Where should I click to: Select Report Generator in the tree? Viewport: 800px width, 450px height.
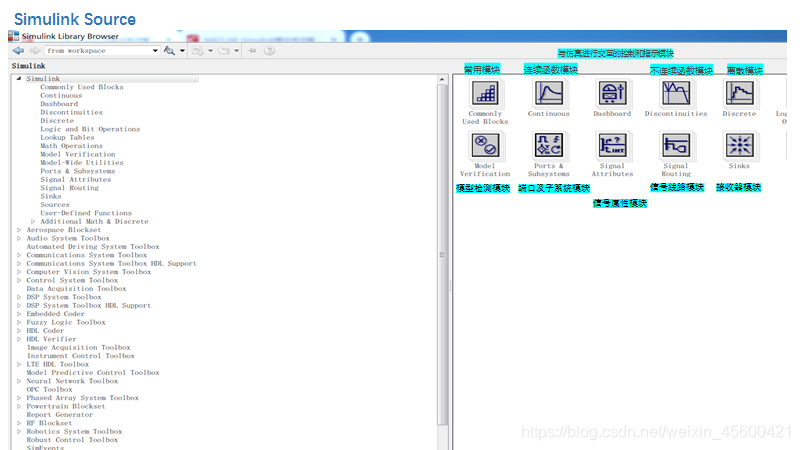click(x=60, y=415)
